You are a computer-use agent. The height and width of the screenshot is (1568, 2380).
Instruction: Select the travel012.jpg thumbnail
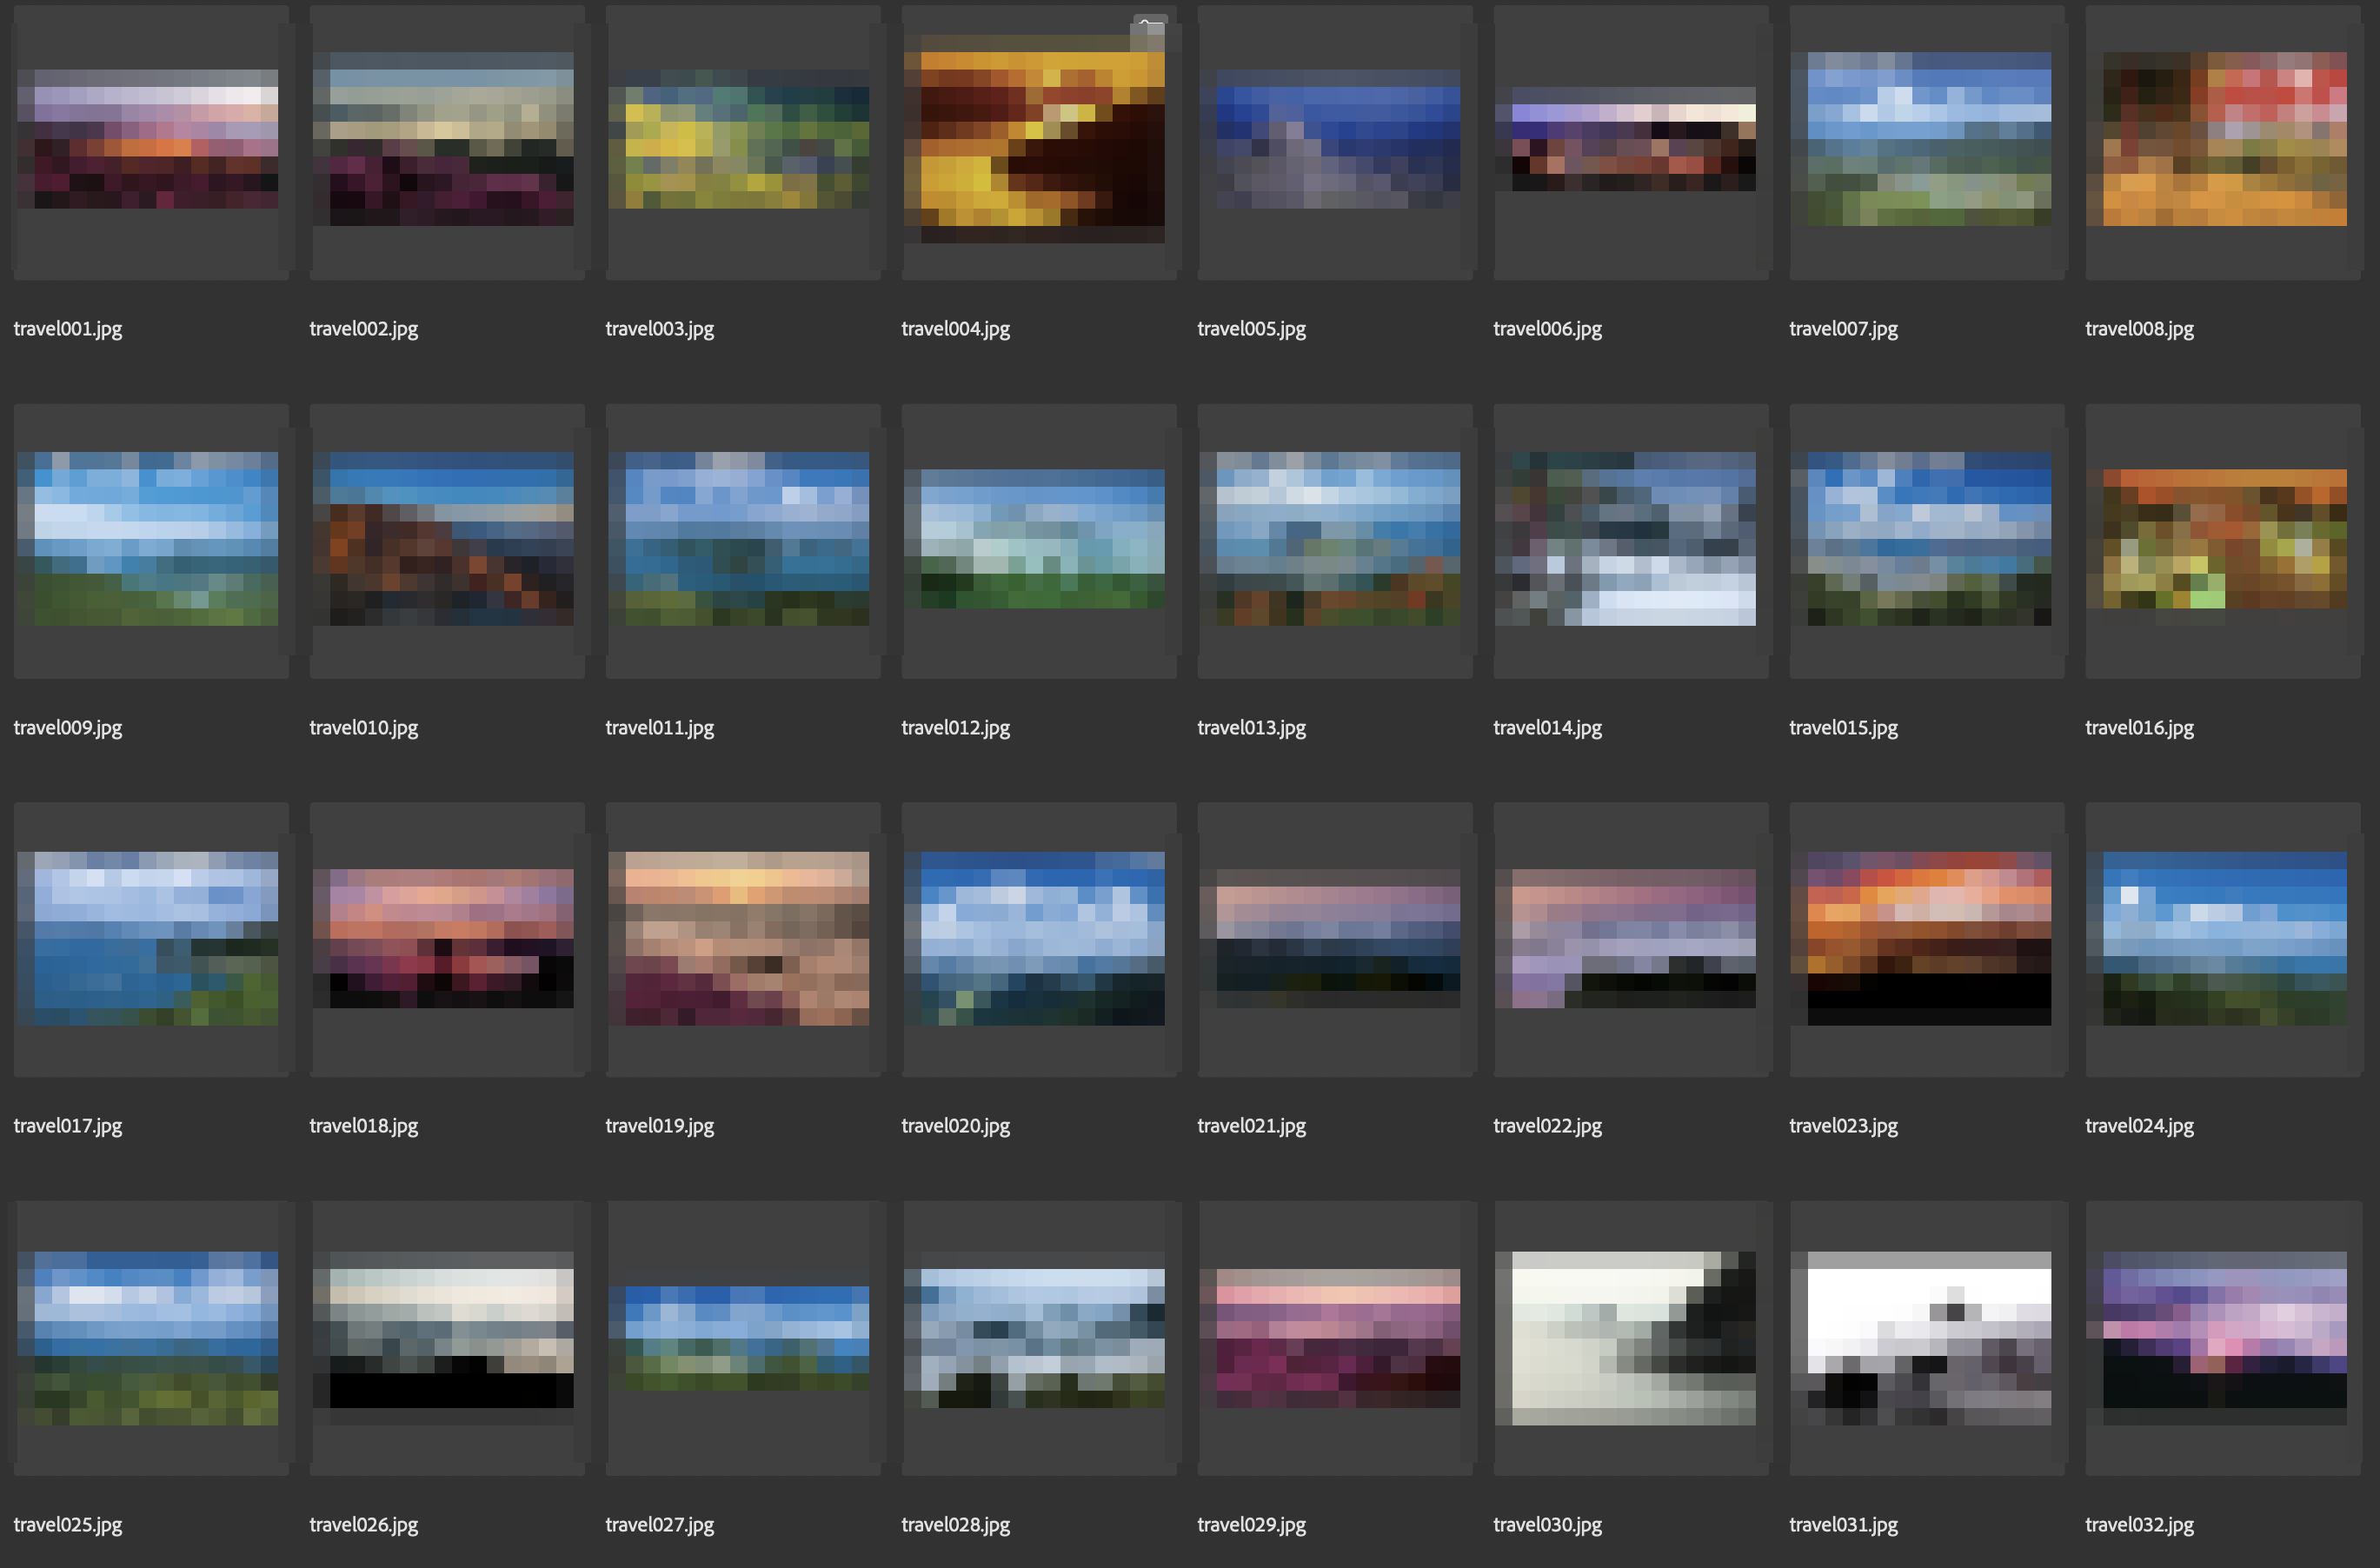[1034, 538]
